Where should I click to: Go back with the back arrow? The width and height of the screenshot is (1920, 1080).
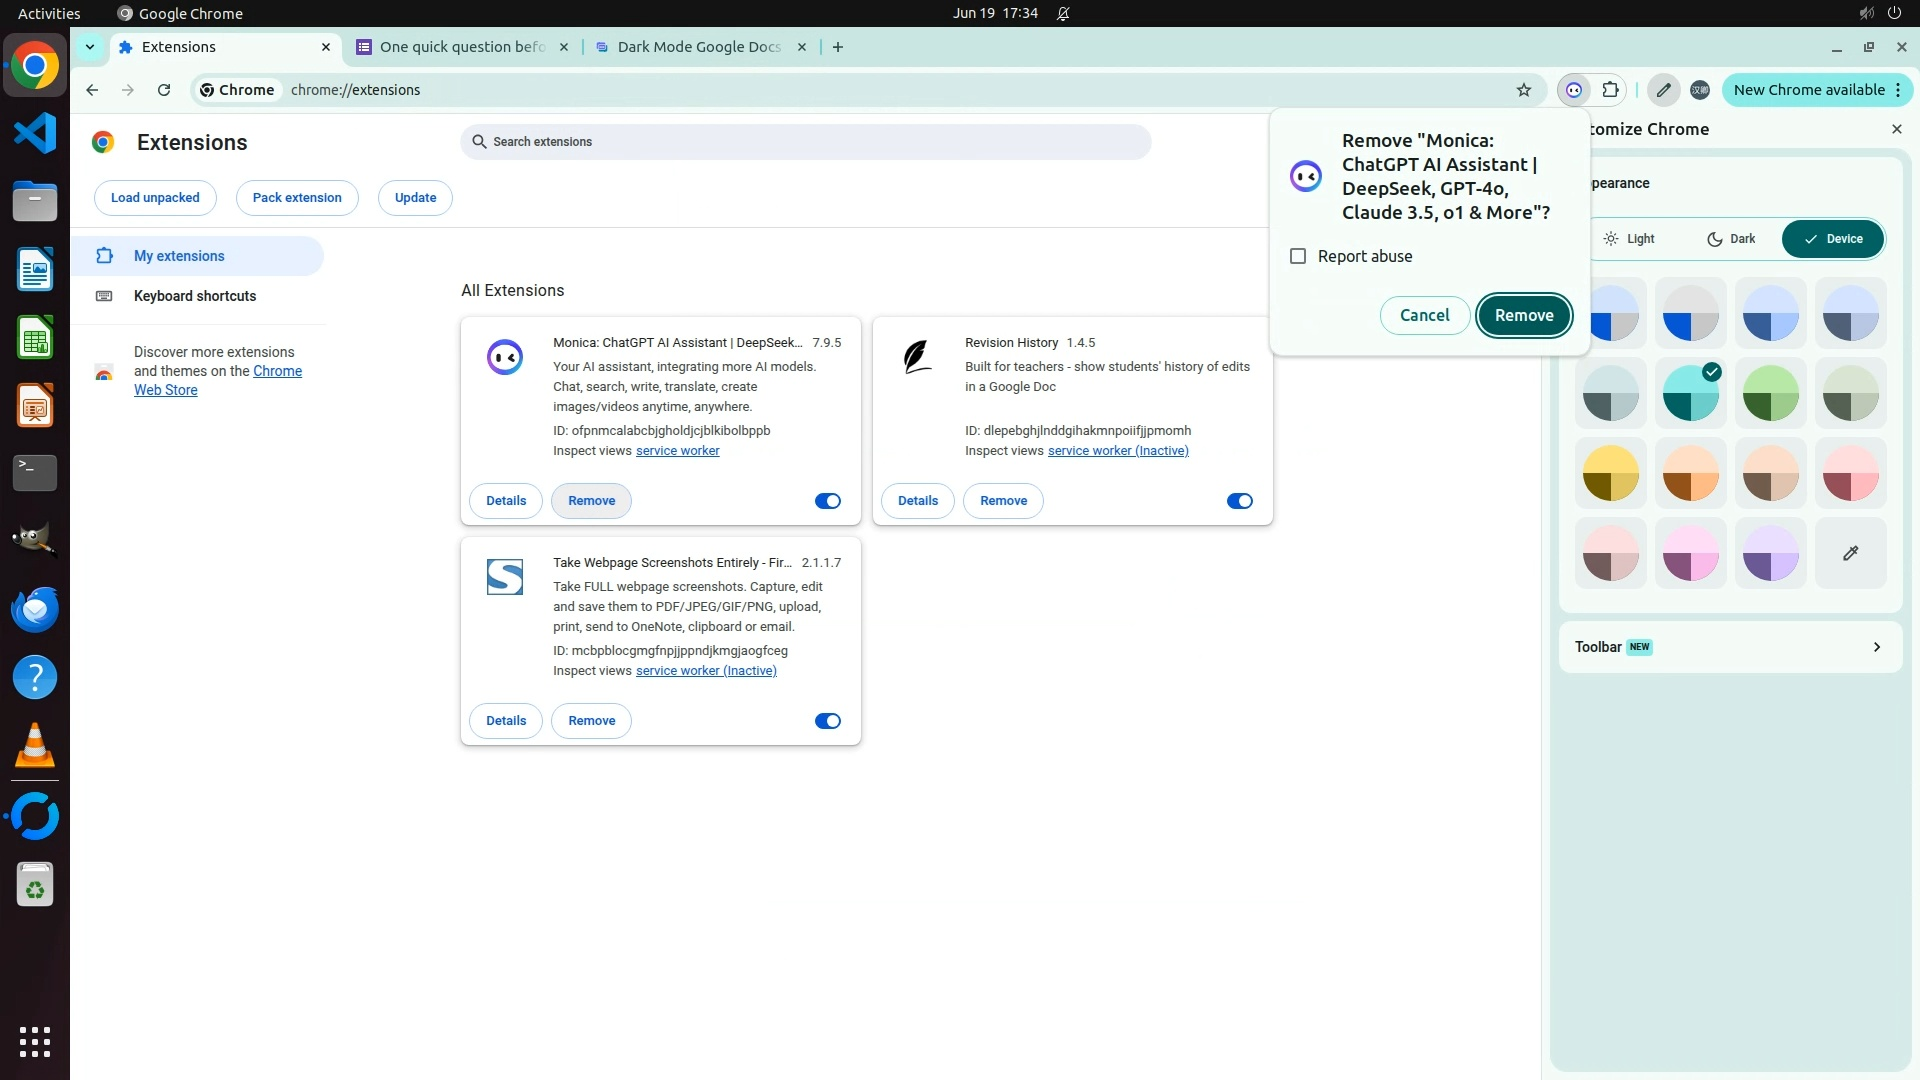click(92, 90)
